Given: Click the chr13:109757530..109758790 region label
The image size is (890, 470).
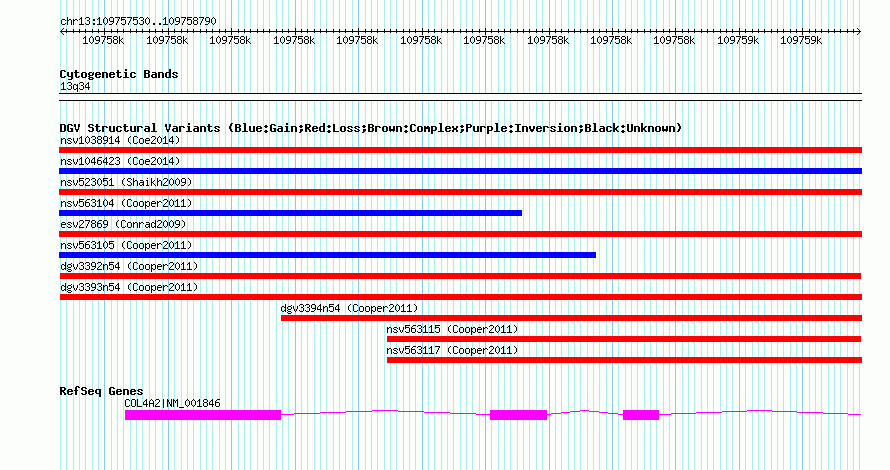Looking at the screenshot, I should 138,22.
